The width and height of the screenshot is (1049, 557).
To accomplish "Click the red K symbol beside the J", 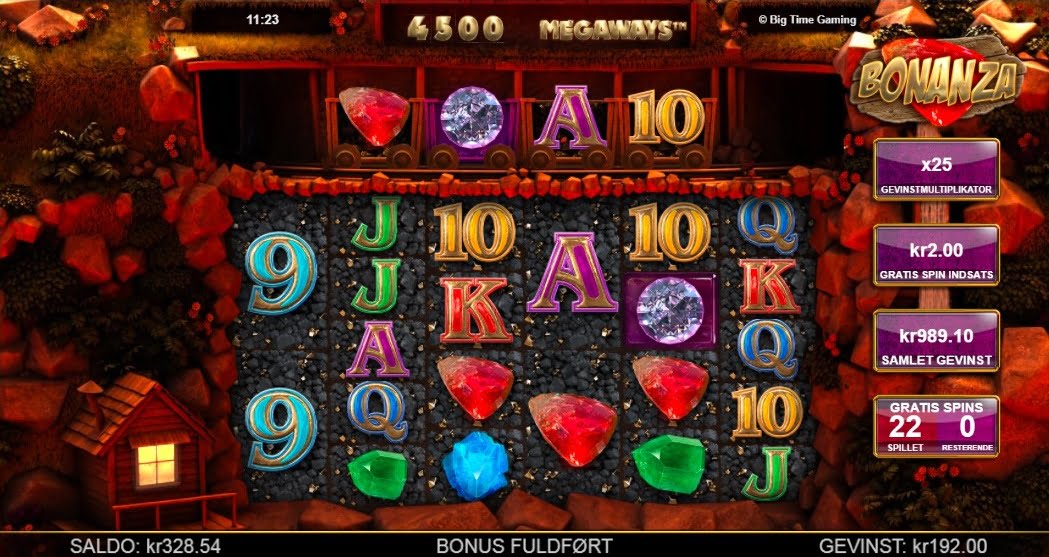I will (476, 310).
